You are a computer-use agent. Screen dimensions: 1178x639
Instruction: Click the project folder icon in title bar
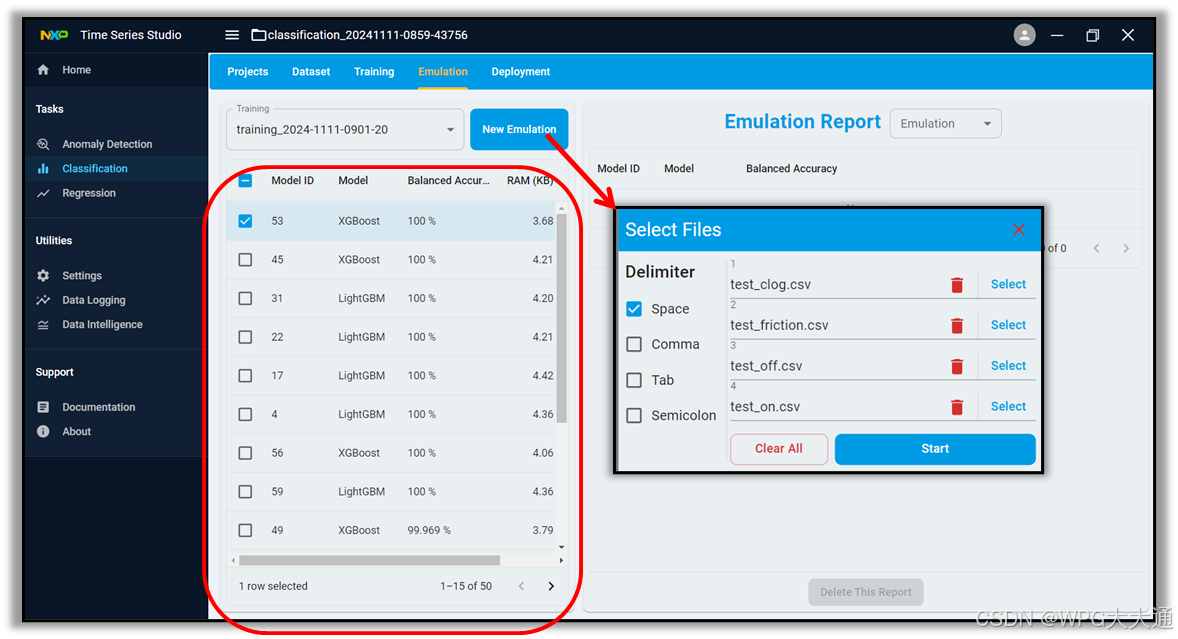258,35
